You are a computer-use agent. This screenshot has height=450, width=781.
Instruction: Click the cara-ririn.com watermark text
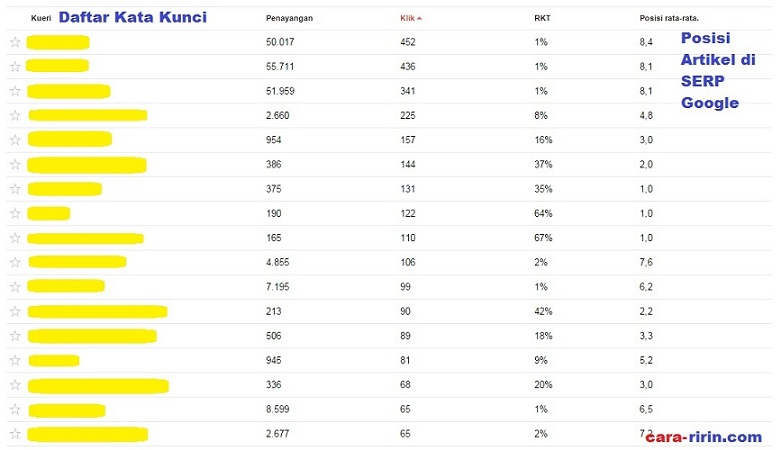click(703, 437)
